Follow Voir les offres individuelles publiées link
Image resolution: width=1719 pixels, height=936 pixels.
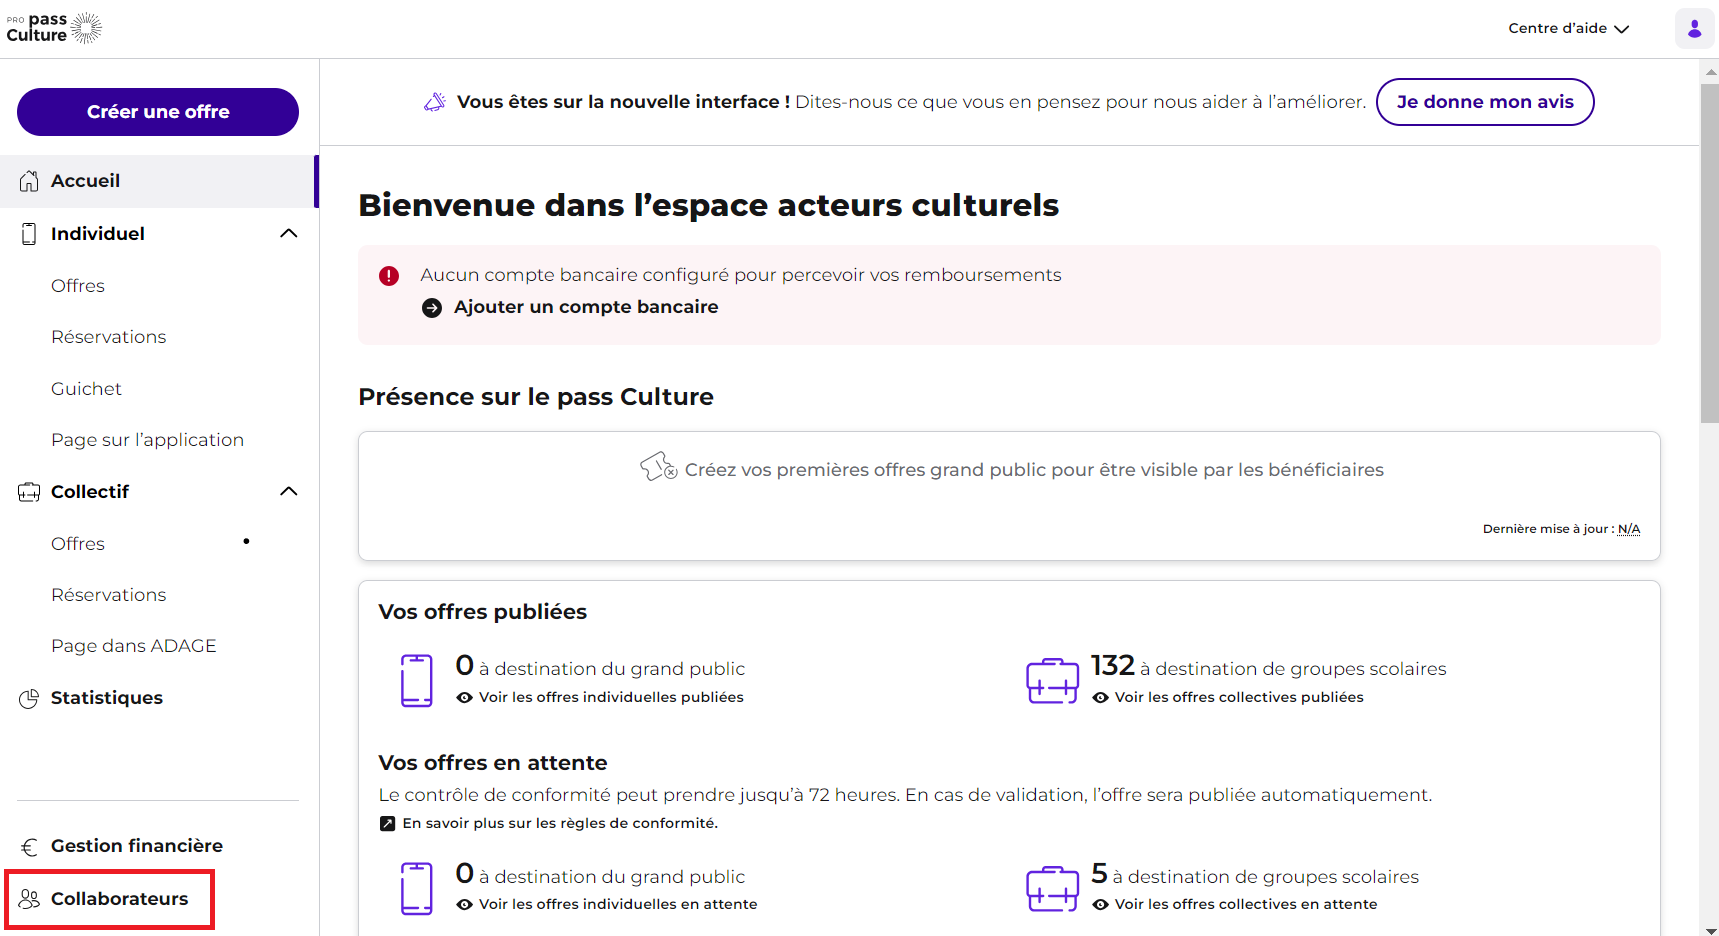click(x=611, y=698)
